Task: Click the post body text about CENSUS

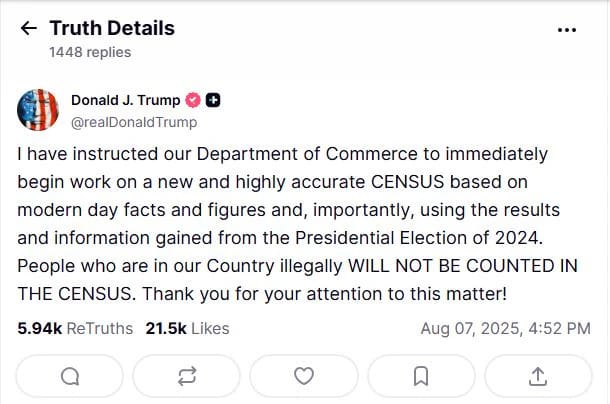Action: click(298, 224)
